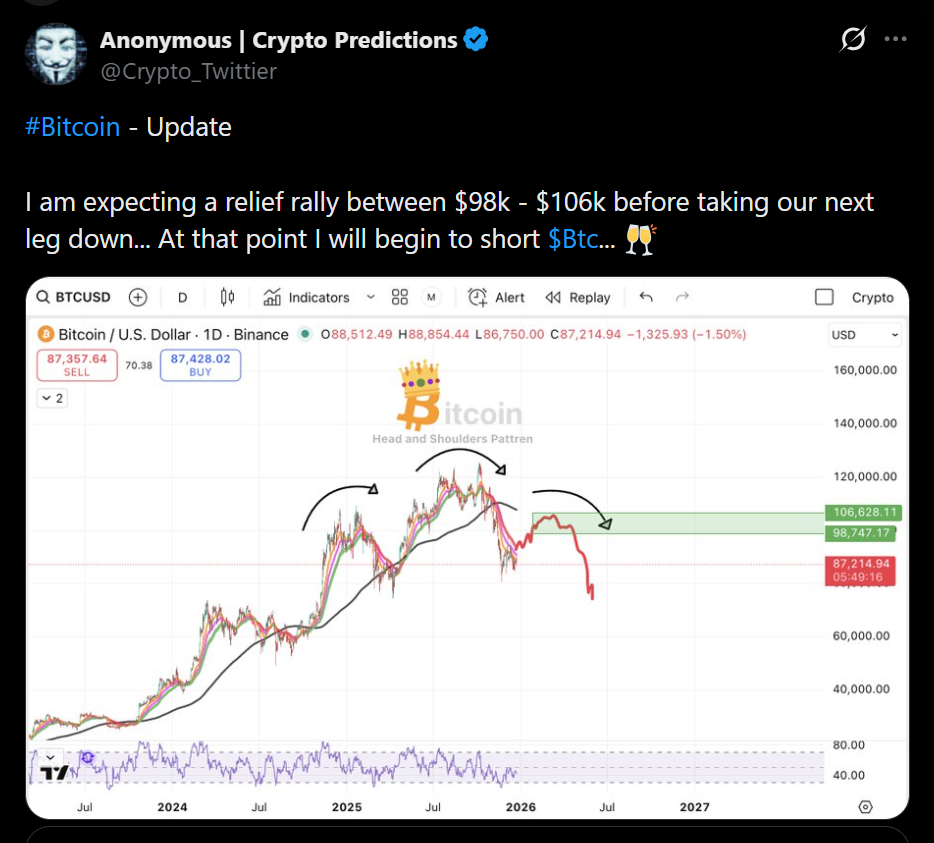Open the Indicators menu
934x843 pixels.
point(307,297)
